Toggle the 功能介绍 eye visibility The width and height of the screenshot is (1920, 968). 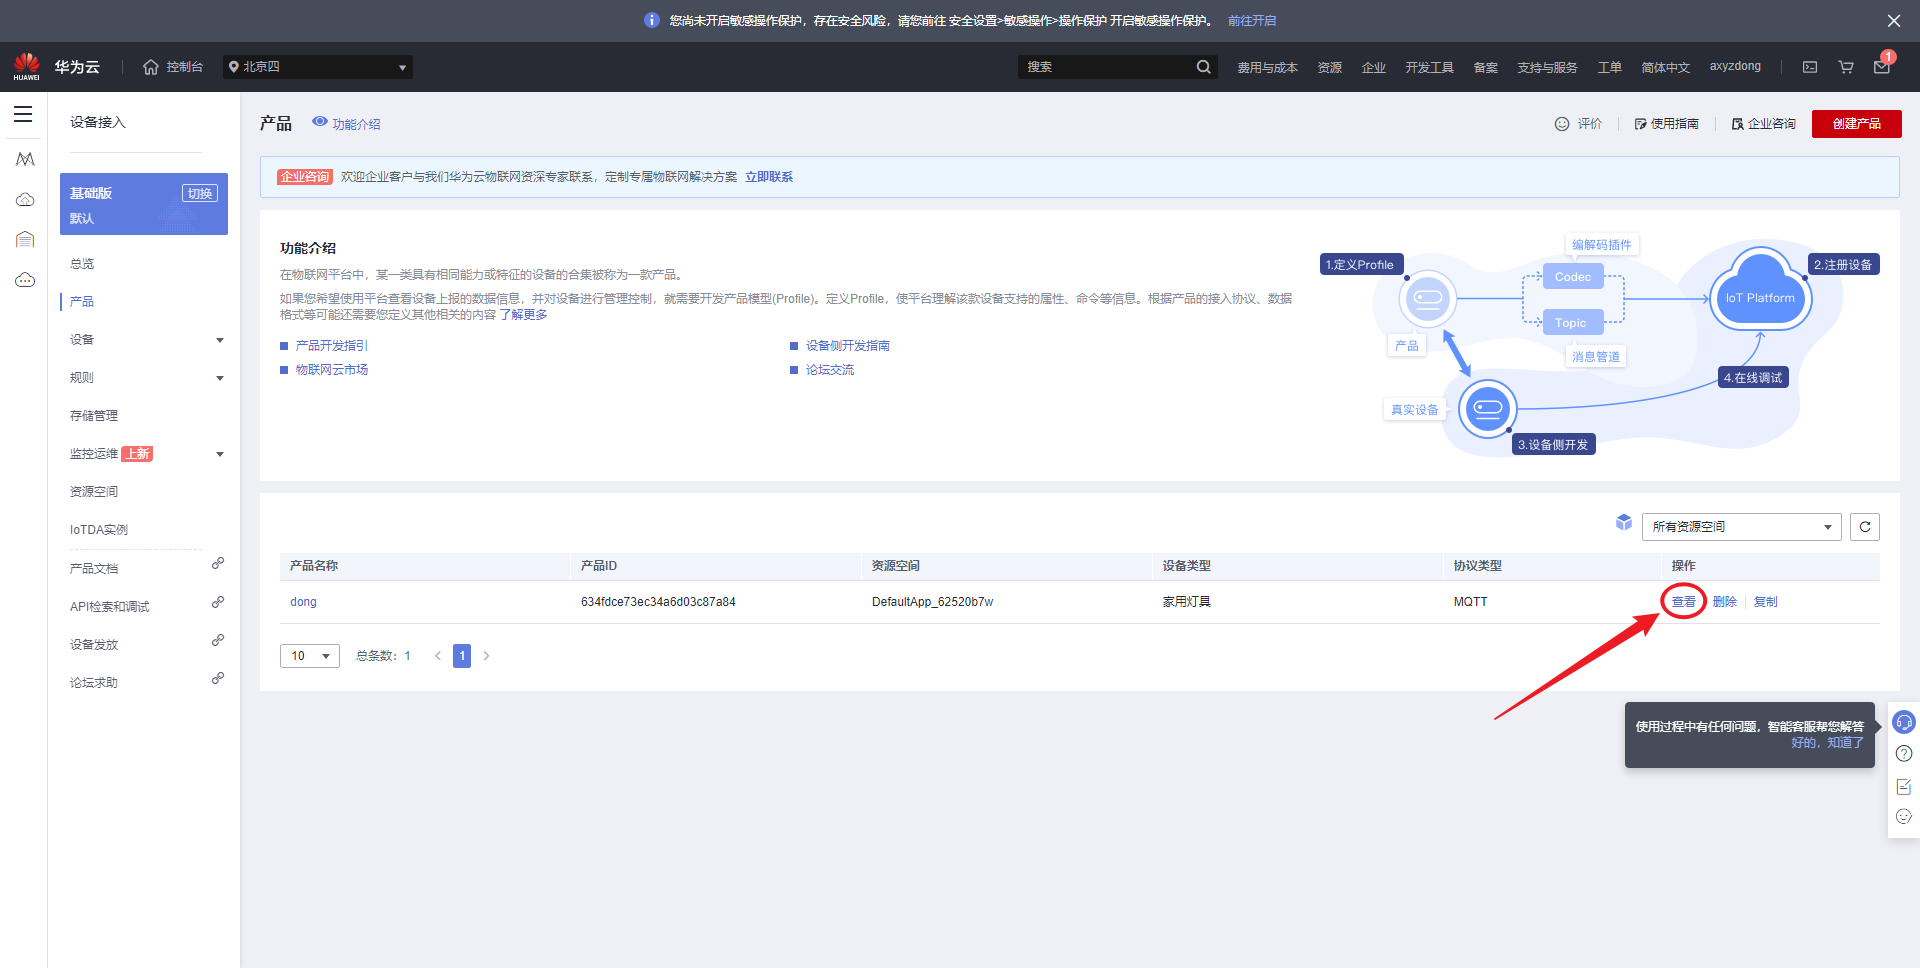pos(320,122)
